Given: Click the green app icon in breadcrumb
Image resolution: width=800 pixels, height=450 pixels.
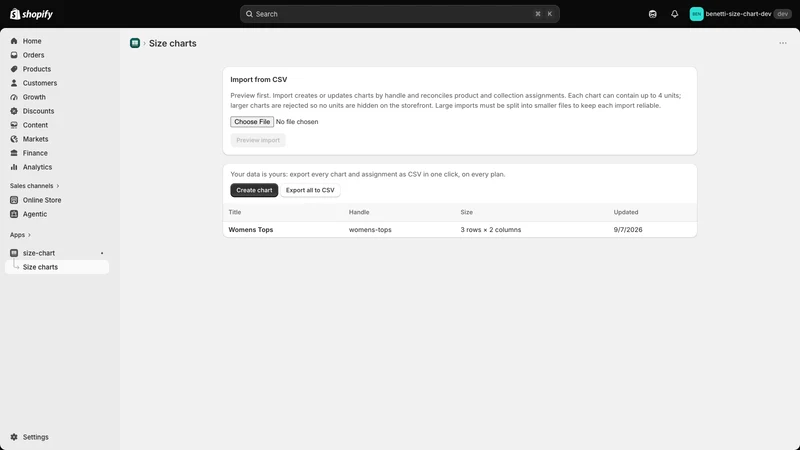Looking at the screenshot, I should pyautogui.click(x=135, y=43).
